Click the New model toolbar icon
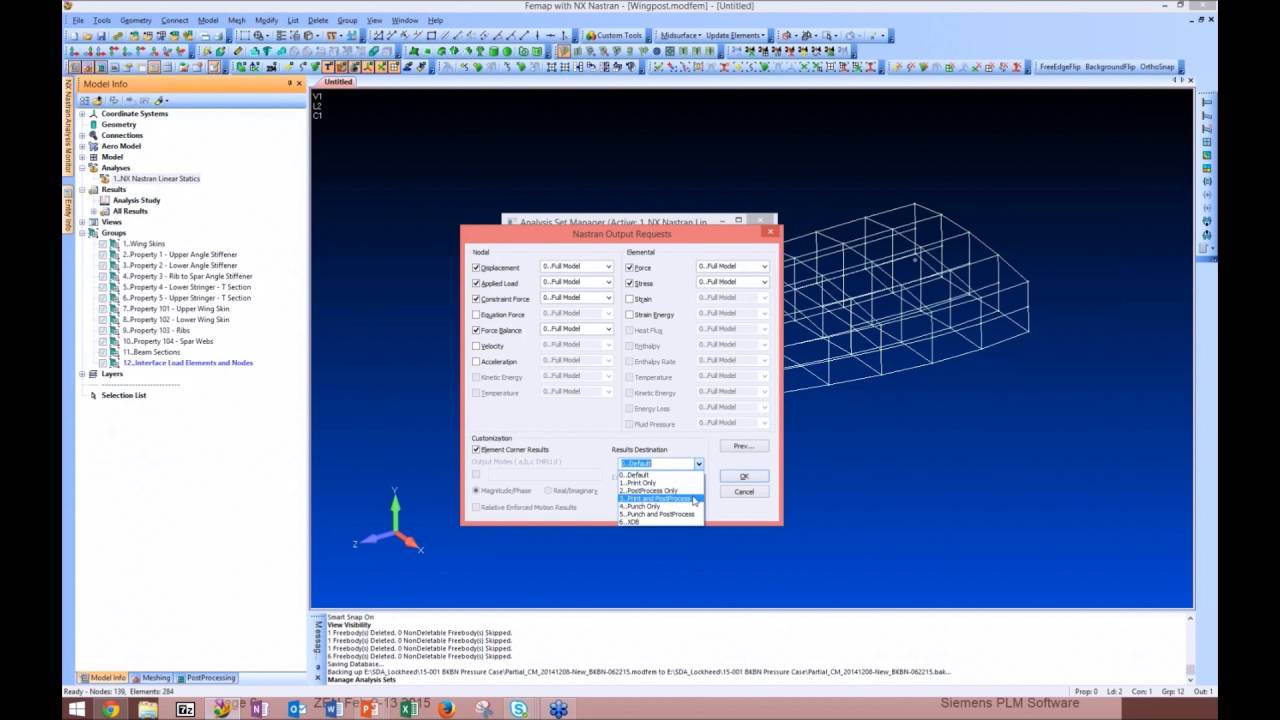1280x720 pixels. (74, 36)
